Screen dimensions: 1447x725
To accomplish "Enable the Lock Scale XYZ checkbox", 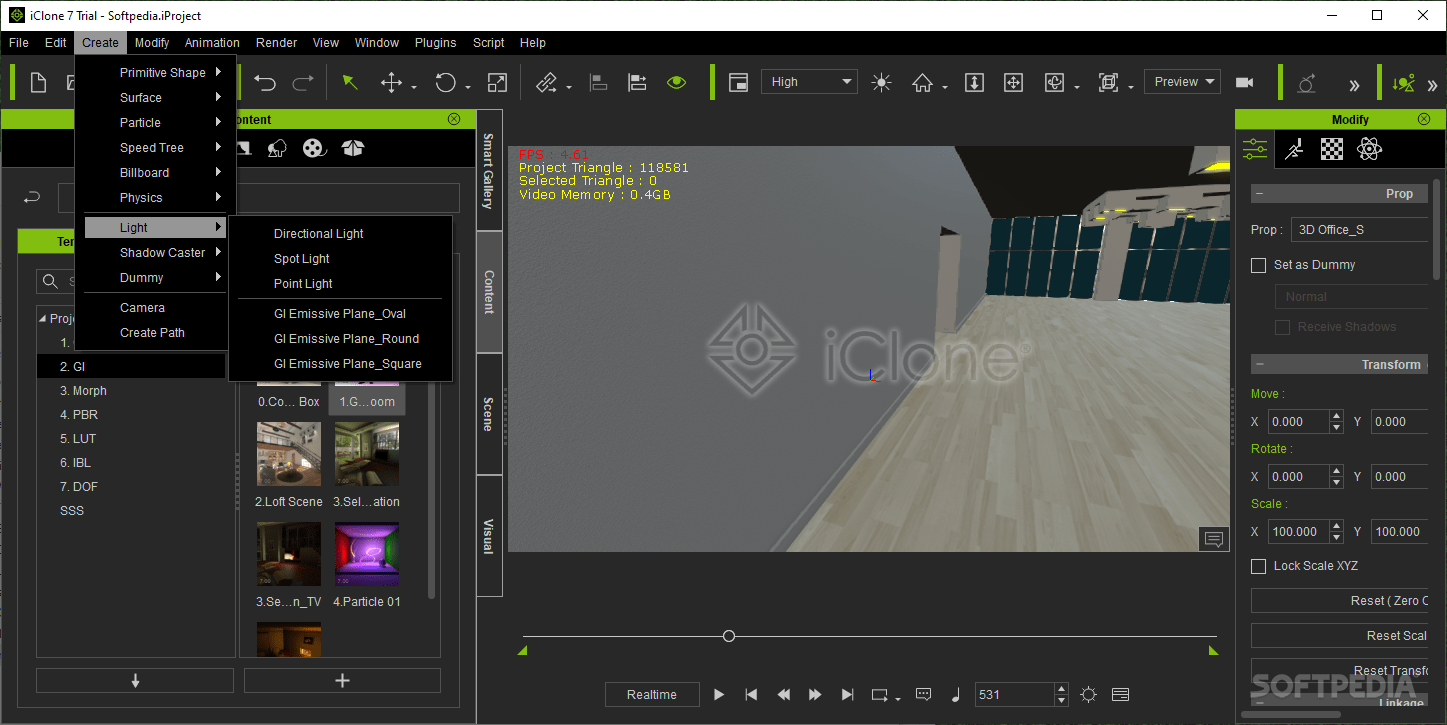I will [x=1259, y=566].
